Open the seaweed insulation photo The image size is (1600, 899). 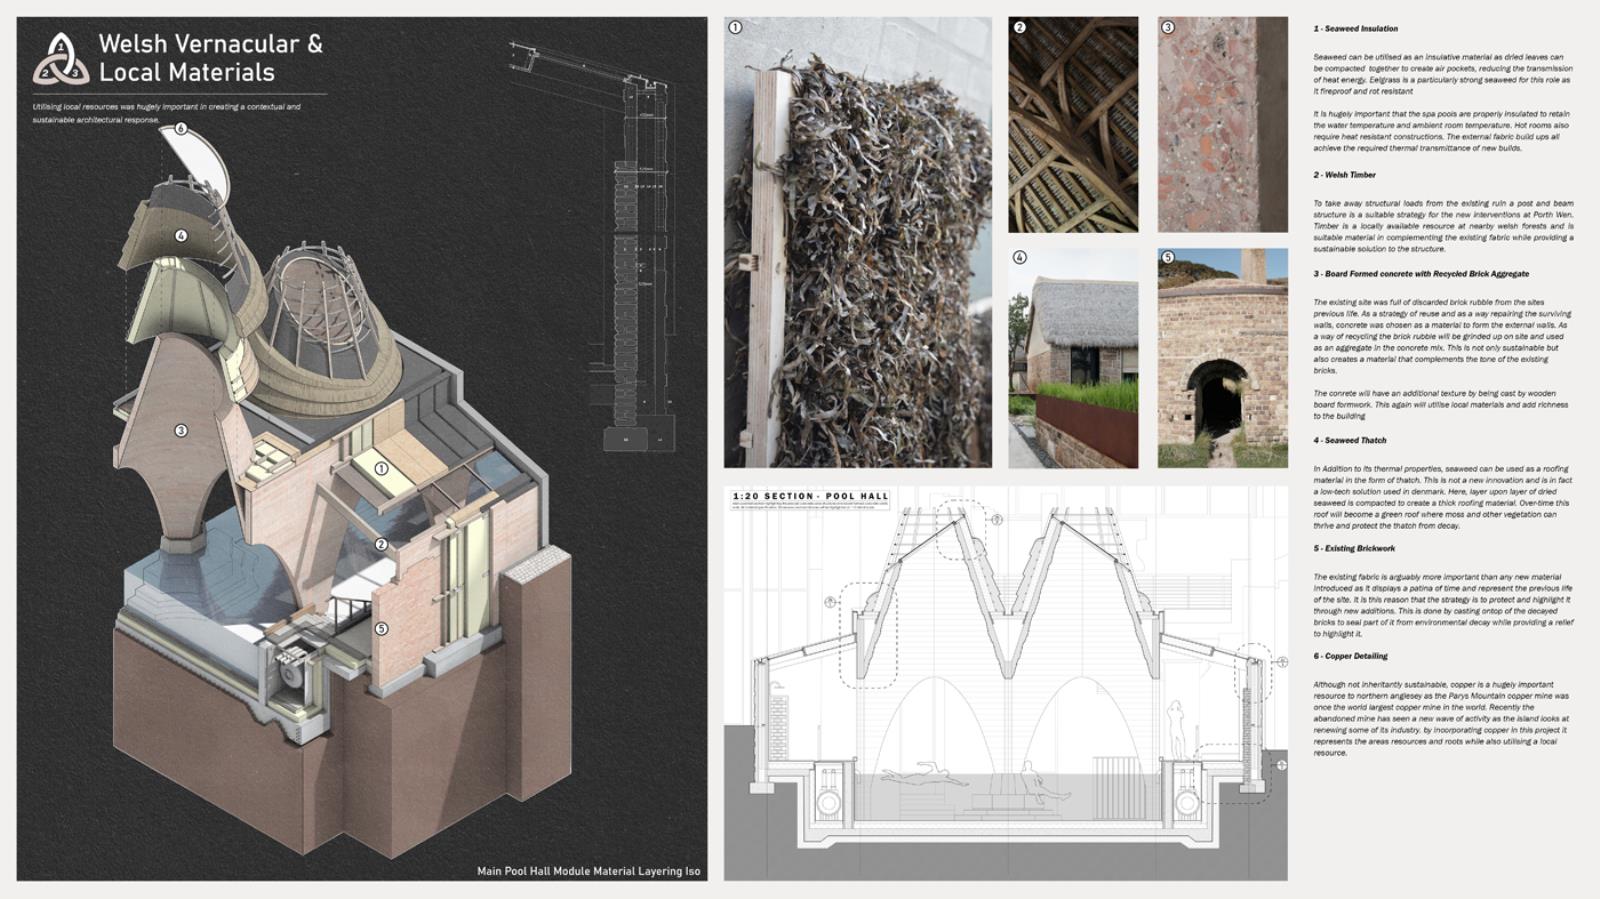pos(857,242)
